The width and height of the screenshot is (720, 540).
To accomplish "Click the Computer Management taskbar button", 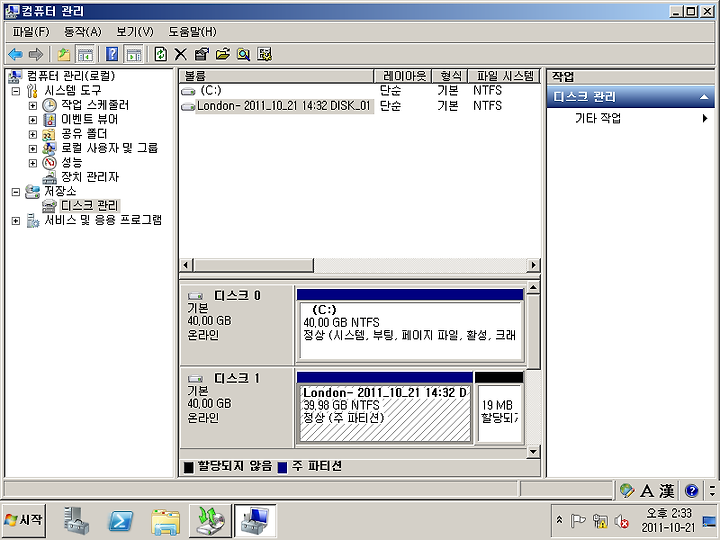I will [x=255, y=521].
